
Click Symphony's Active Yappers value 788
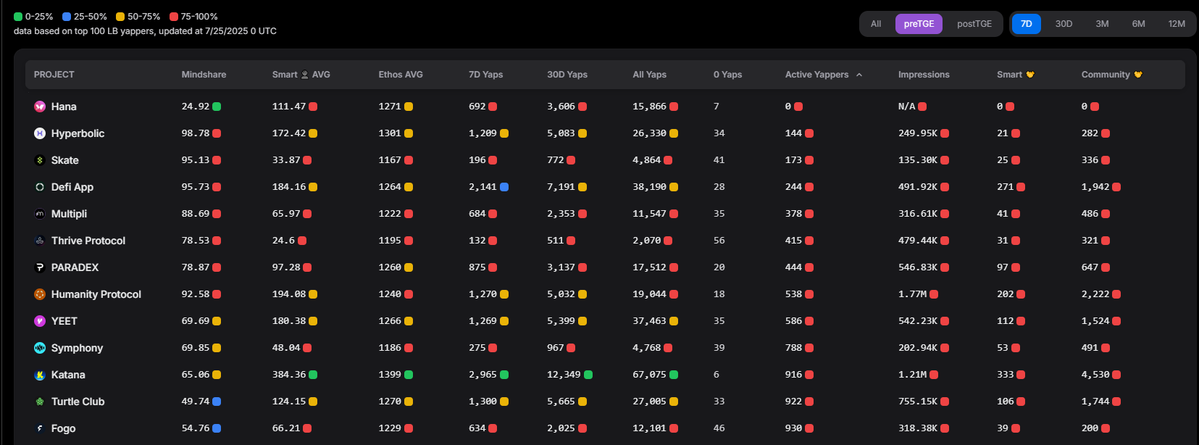tap(794, 348)
